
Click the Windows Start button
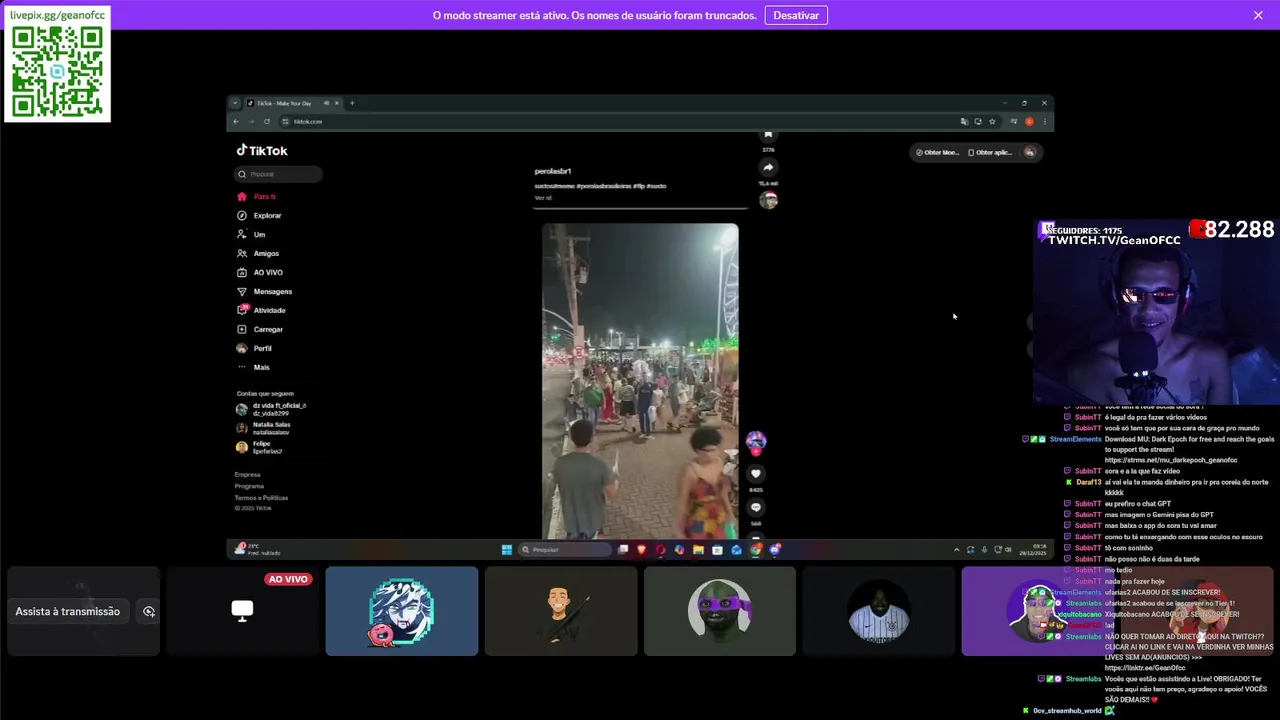[x=507, y=549]
